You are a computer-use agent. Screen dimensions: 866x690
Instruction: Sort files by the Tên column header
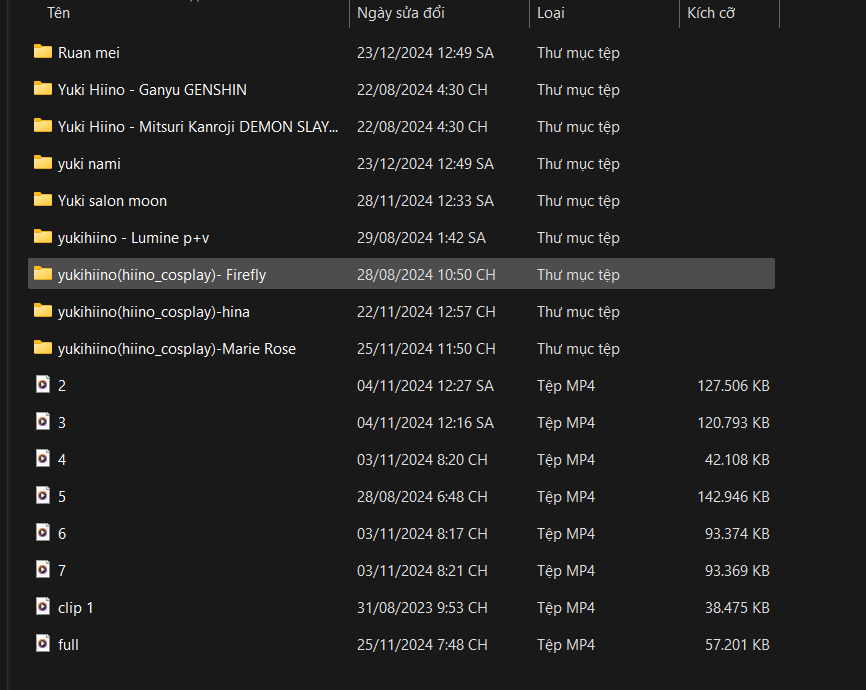tap(59, 13)
